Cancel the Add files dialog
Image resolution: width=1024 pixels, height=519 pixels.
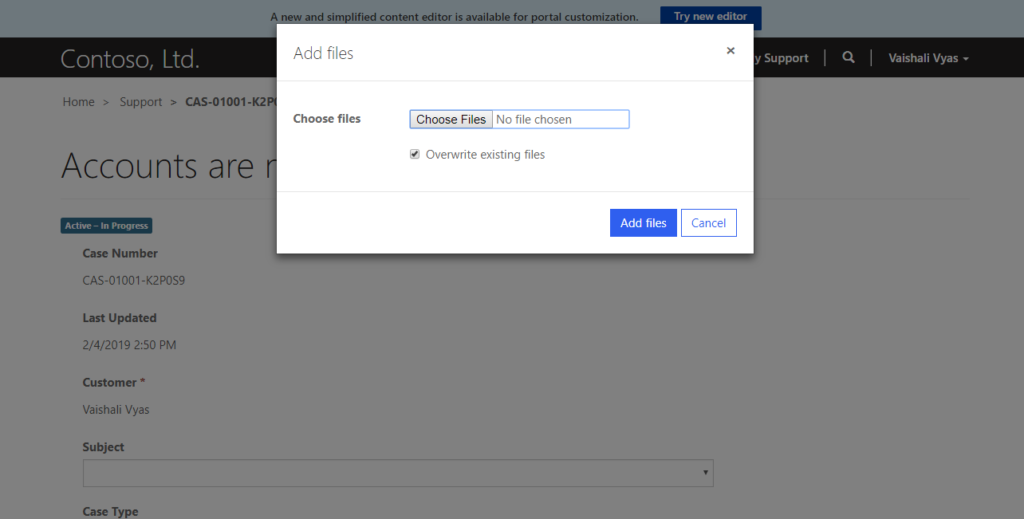[x=709, y=223]
